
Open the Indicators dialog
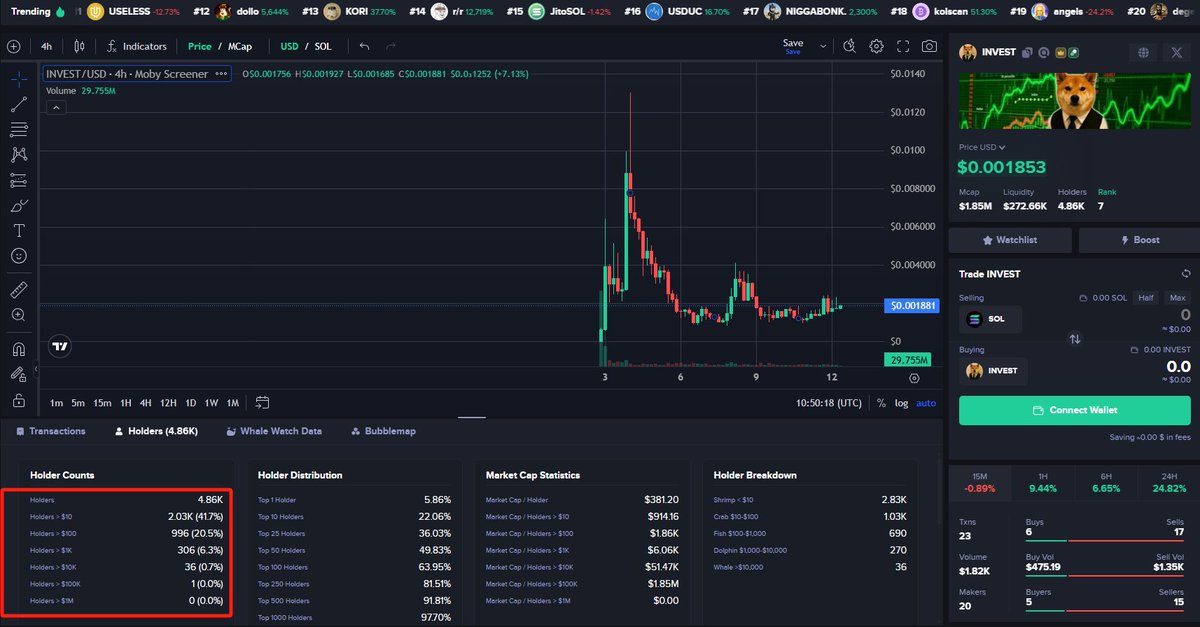137,46
